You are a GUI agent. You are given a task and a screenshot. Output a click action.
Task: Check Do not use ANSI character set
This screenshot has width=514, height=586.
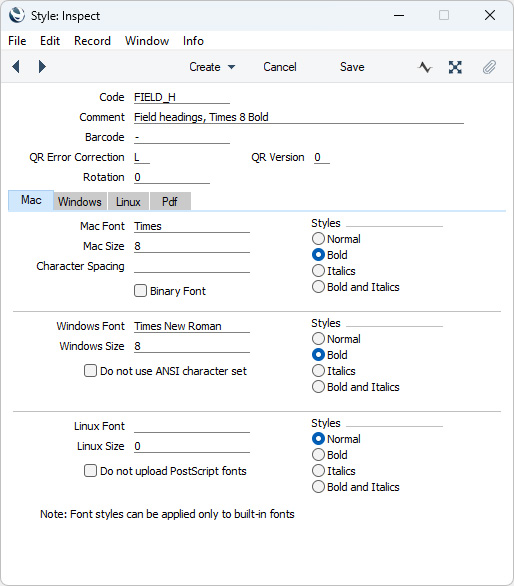click(x=90, y=371)
